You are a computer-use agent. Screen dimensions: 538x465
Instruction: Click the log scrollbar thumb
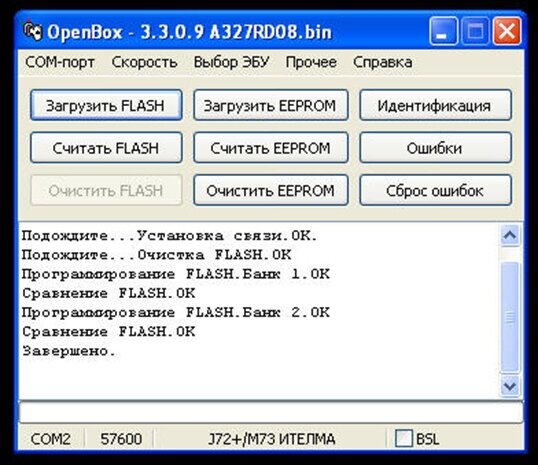510,317
